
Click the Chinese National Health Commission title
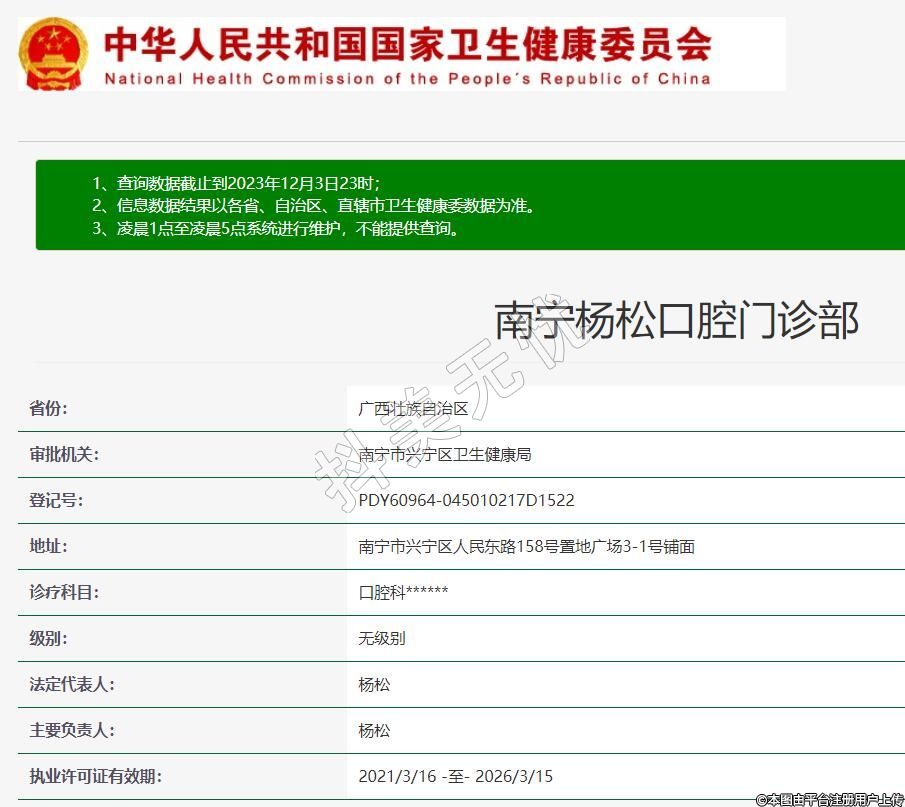(408, 43)
